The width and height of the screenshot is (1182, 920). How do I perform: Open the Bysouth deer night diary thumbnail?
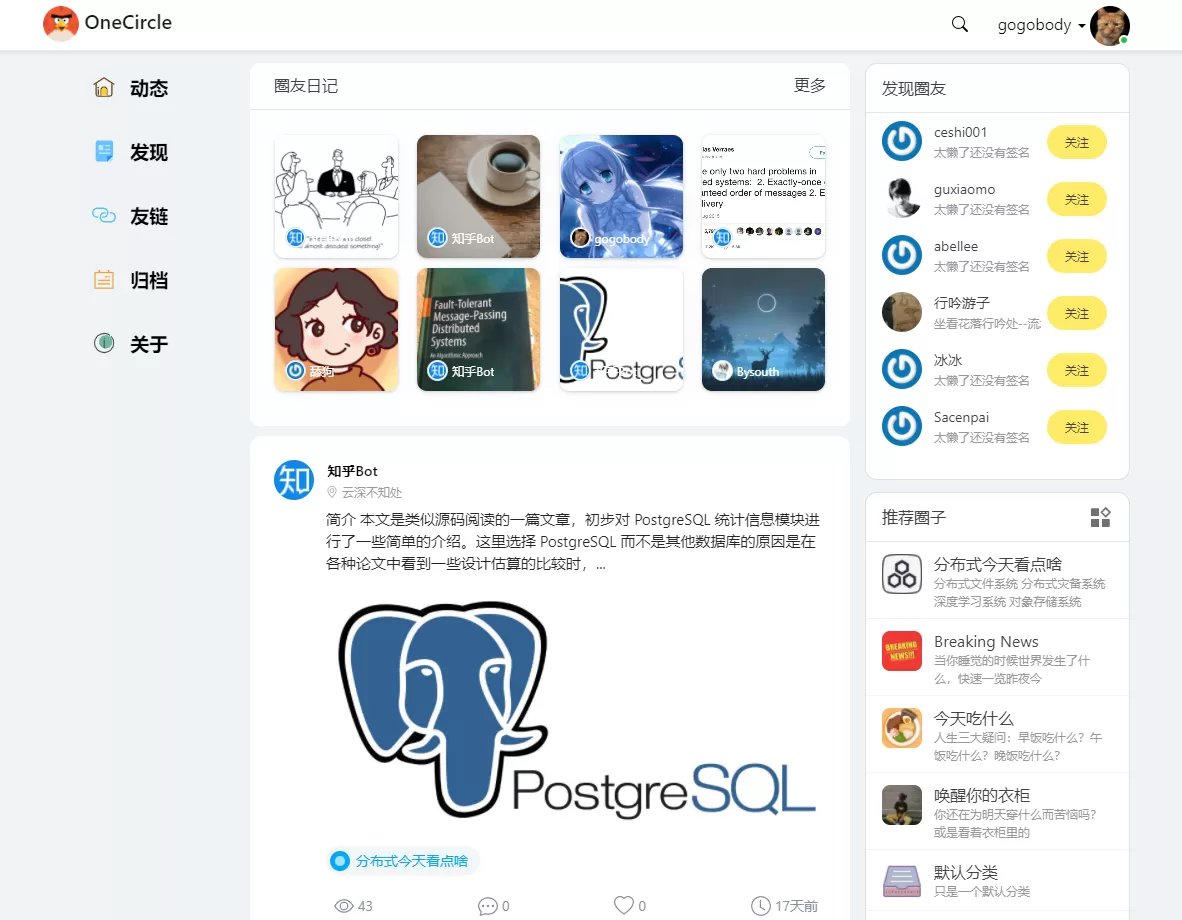763,329
